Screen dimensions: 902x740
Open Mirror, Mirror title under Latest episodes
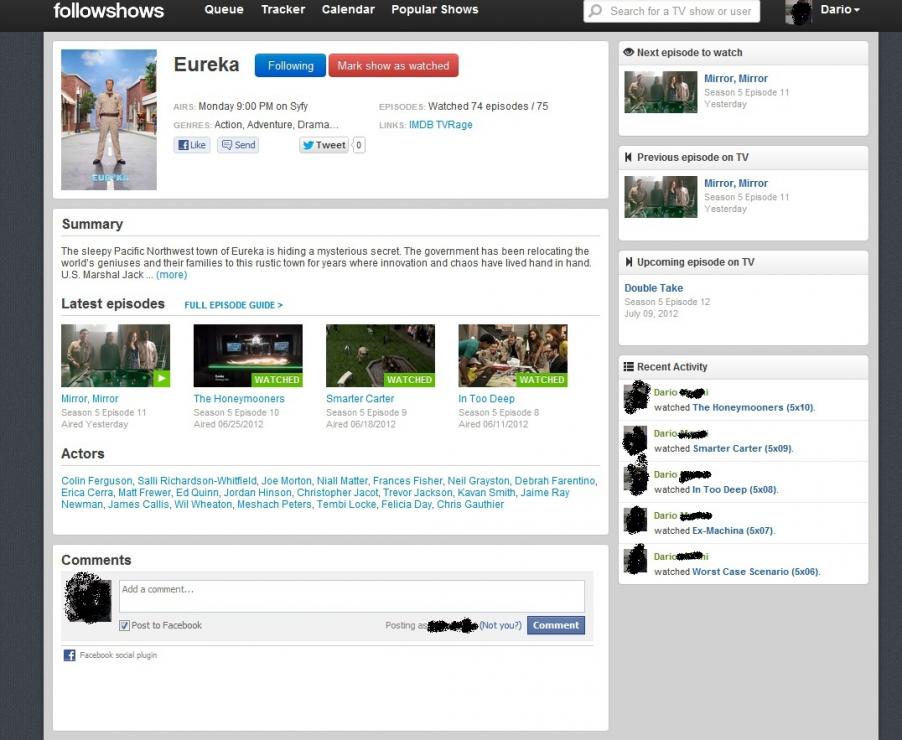[x=90, y=399]
